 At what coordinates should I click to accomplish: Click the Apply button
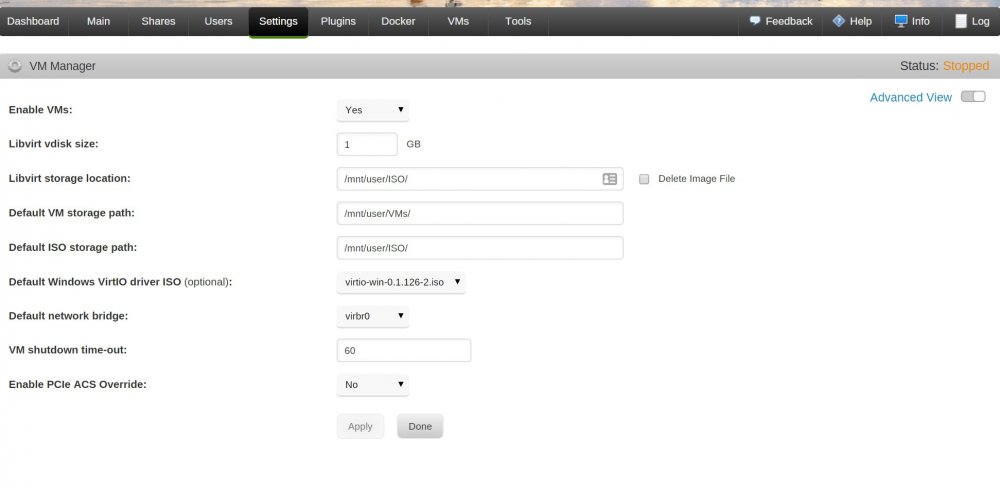point(360,427)
